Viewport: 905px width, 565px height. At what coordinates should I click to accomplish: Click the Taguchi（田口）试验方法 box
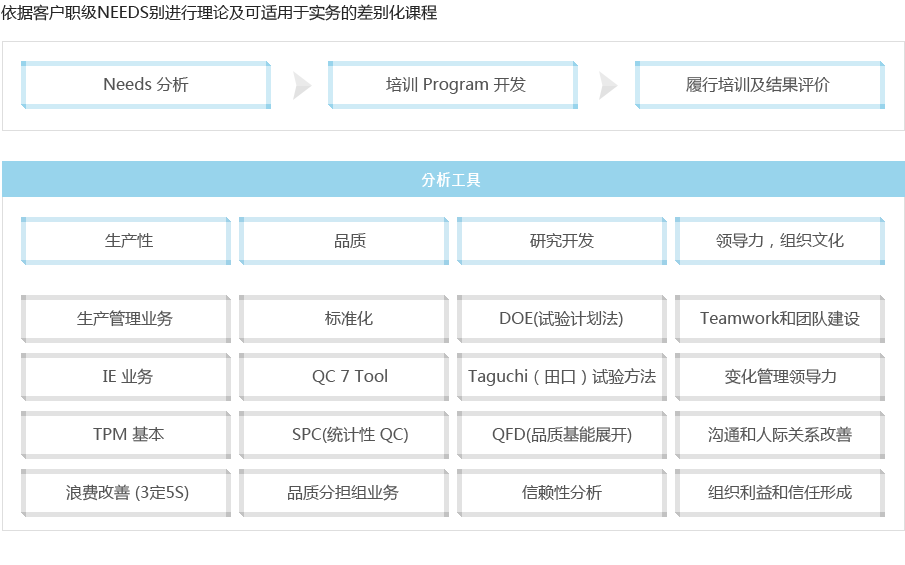(562, 377)
